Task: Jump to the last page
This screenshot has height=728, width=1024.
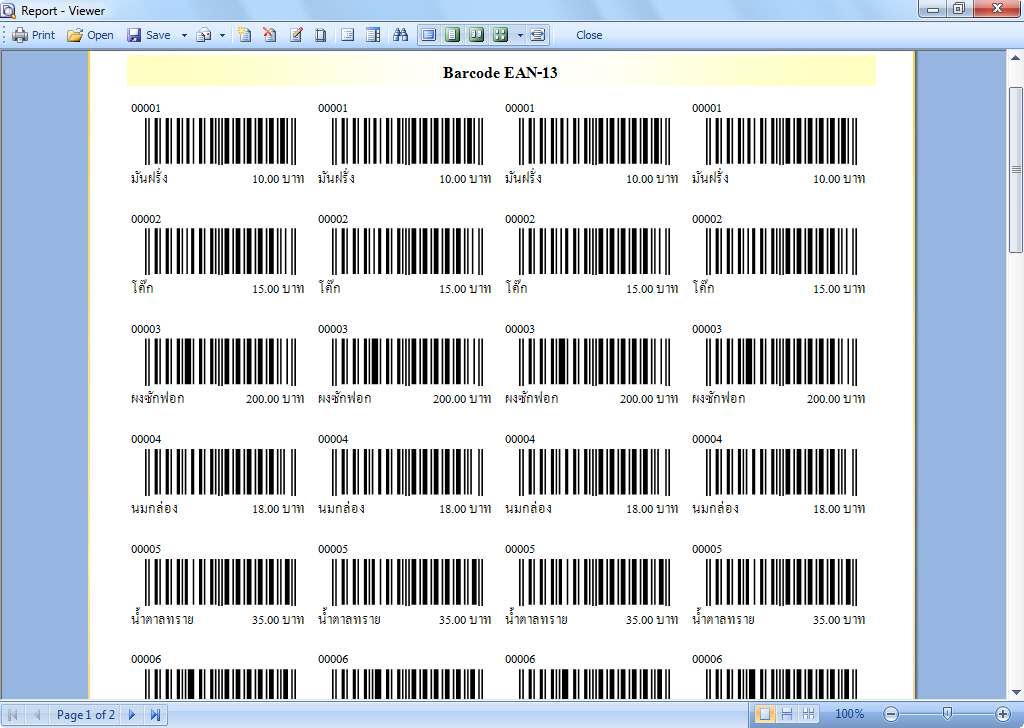Action: (155, 715)
